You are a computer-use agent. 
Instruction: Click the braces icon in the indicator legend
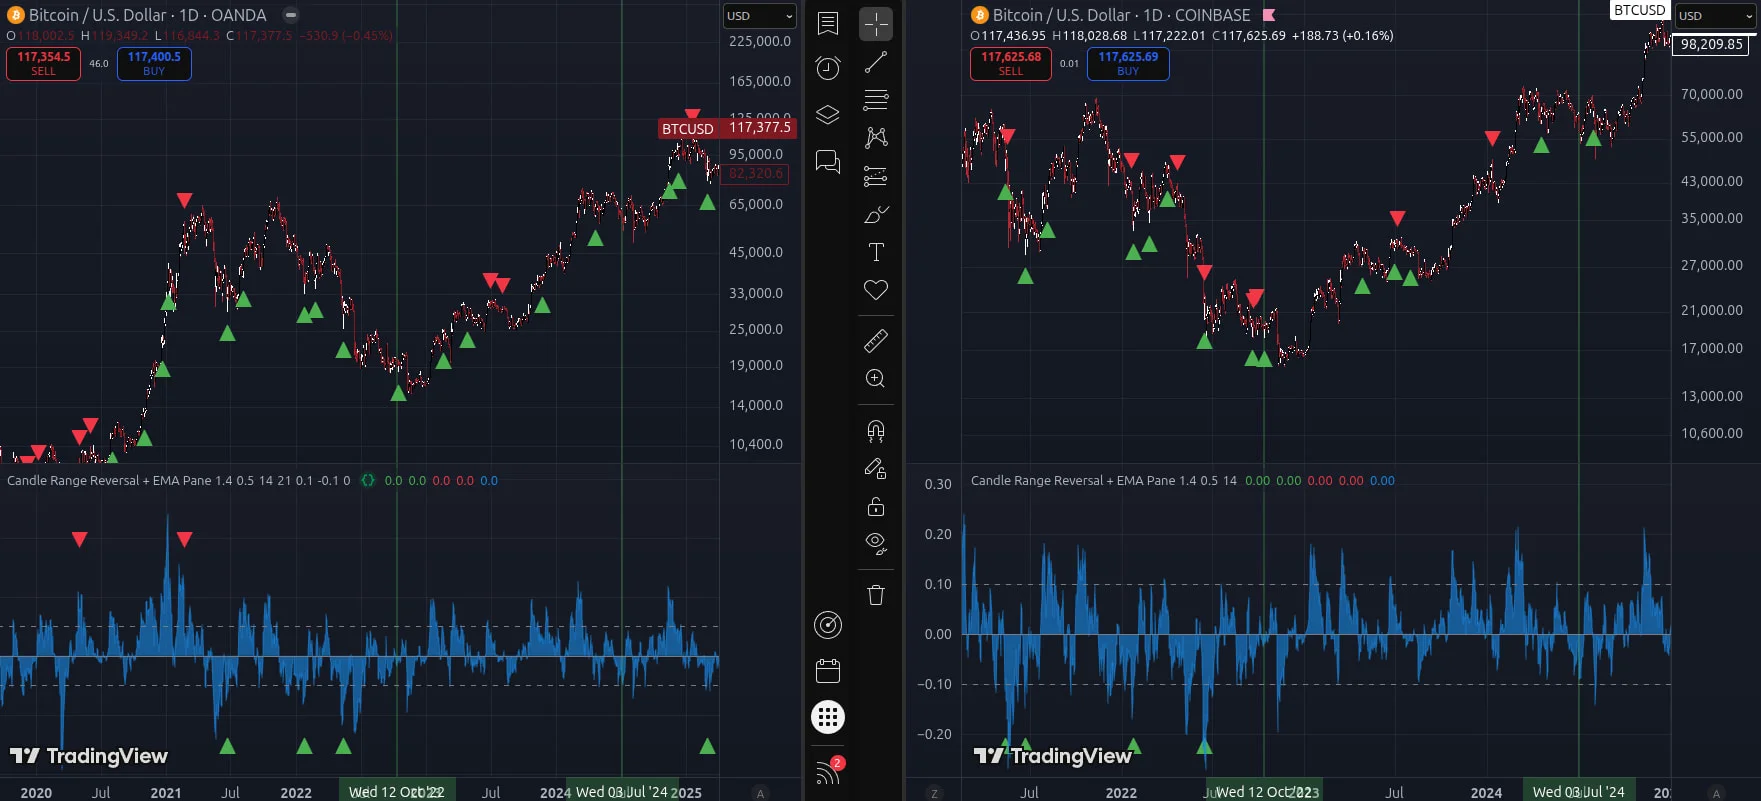(368, 480)
